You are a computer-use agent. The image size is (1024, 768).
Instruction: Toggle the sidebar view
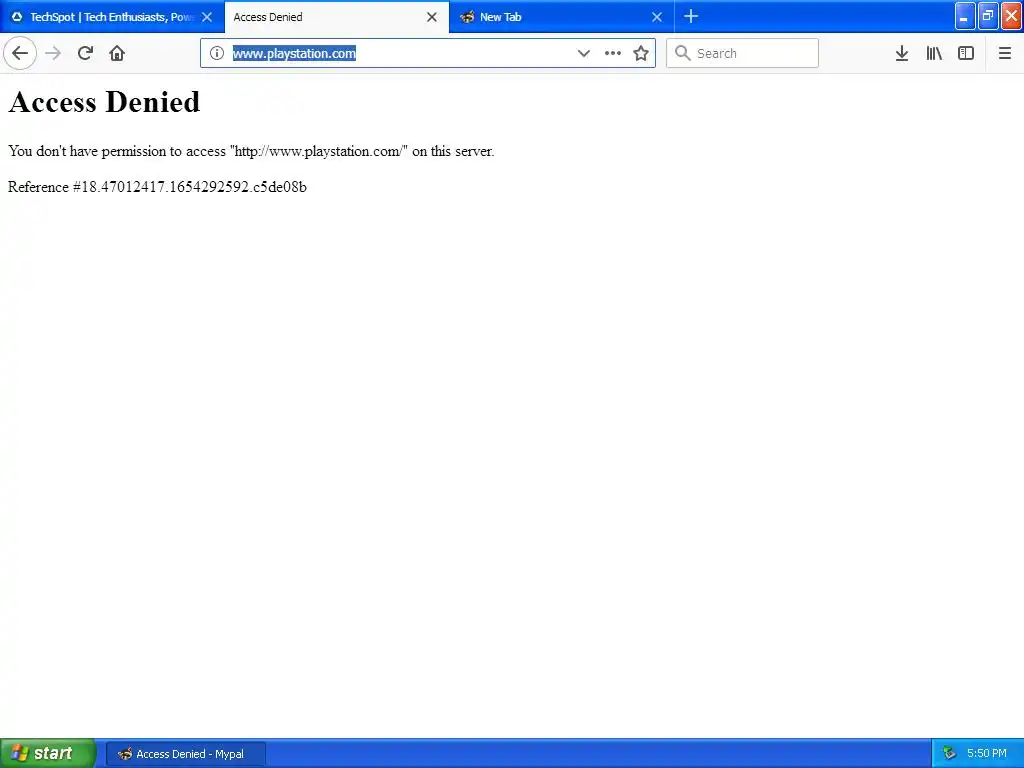click(x=966, y=53)
